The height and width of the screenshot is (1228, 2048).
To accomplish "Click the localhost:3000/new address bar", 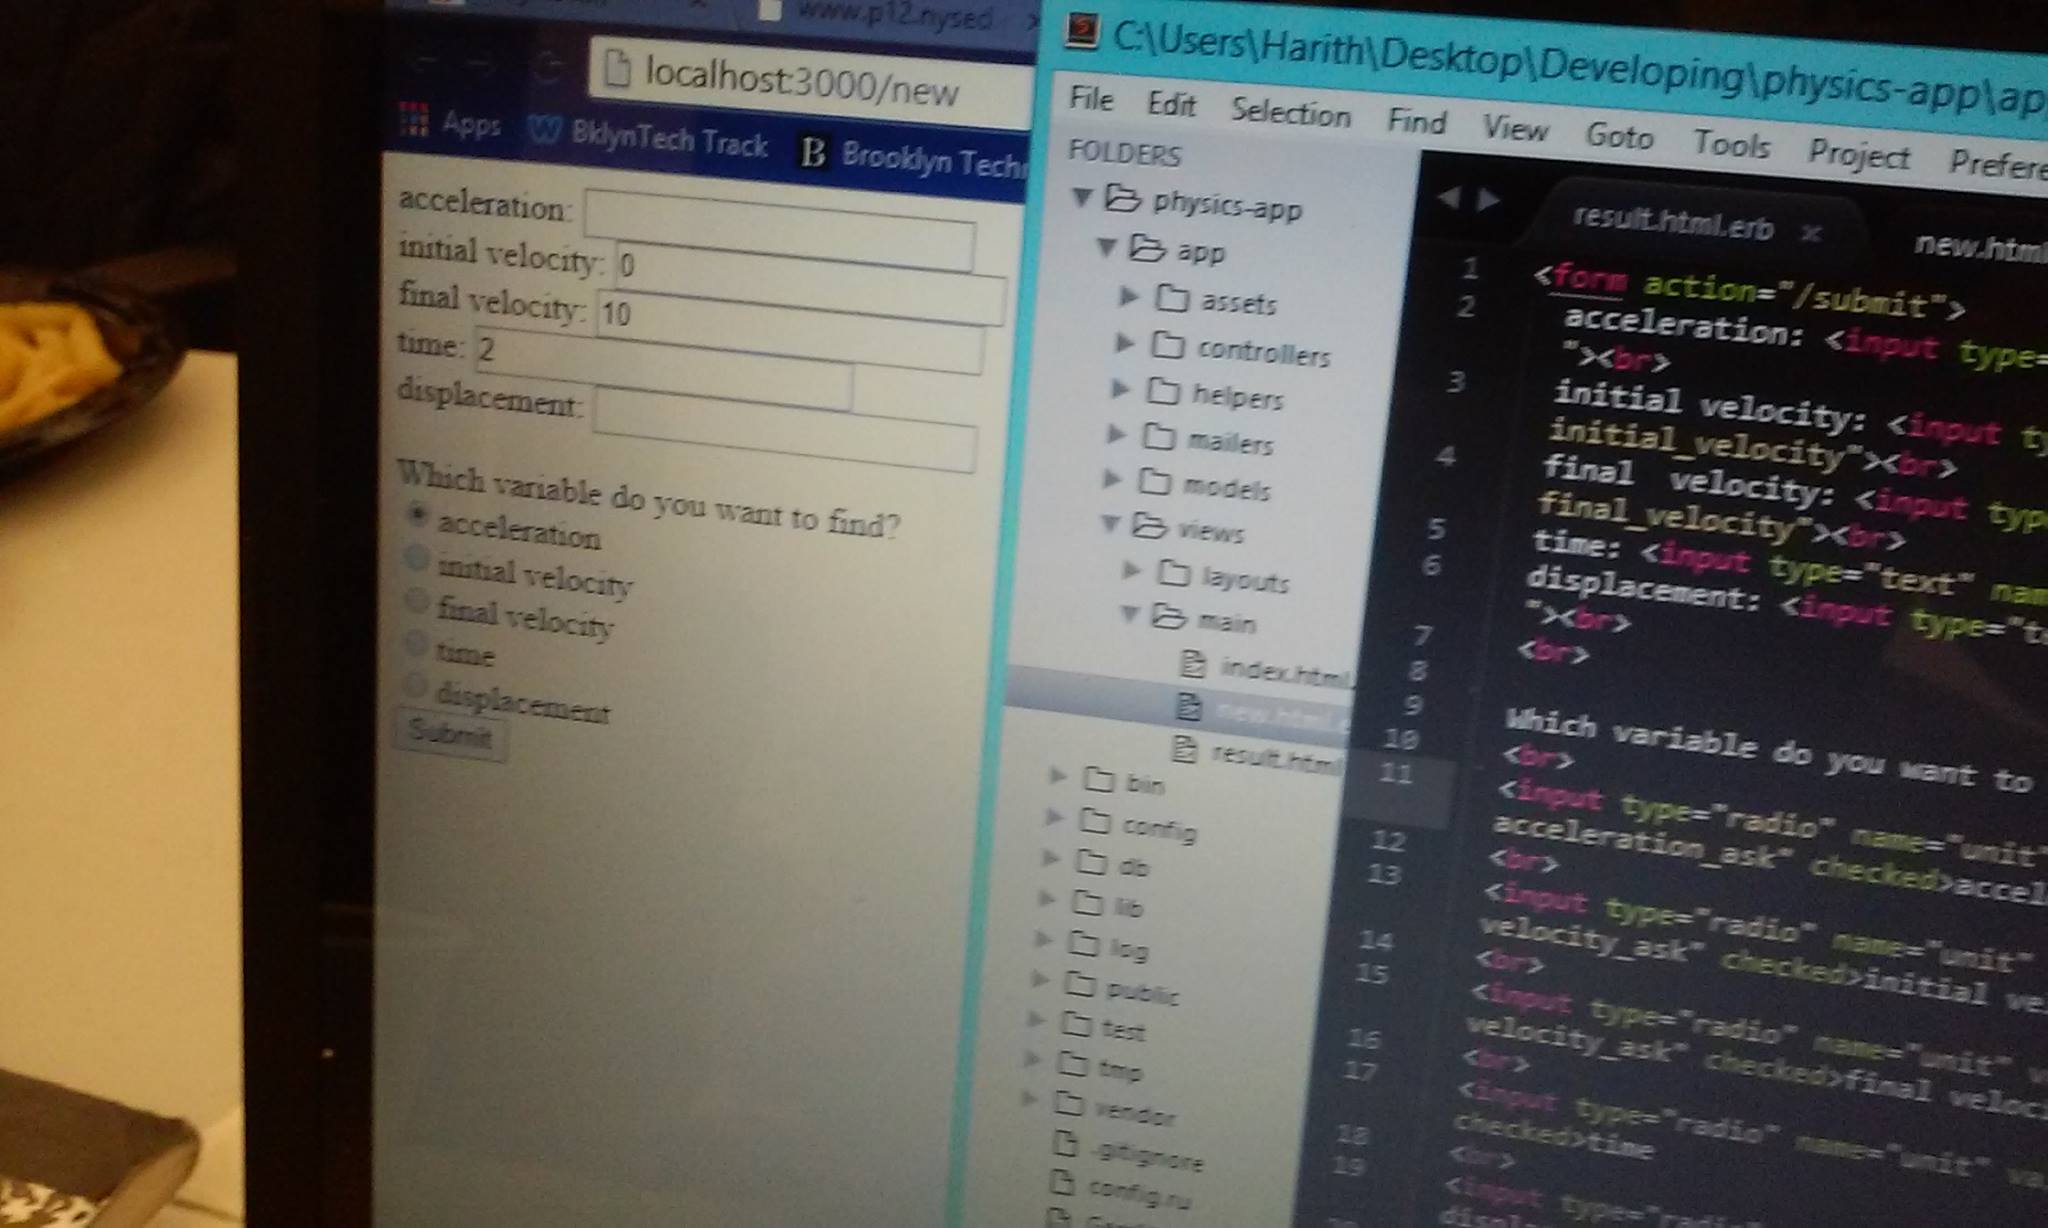I will coord(800,82).
